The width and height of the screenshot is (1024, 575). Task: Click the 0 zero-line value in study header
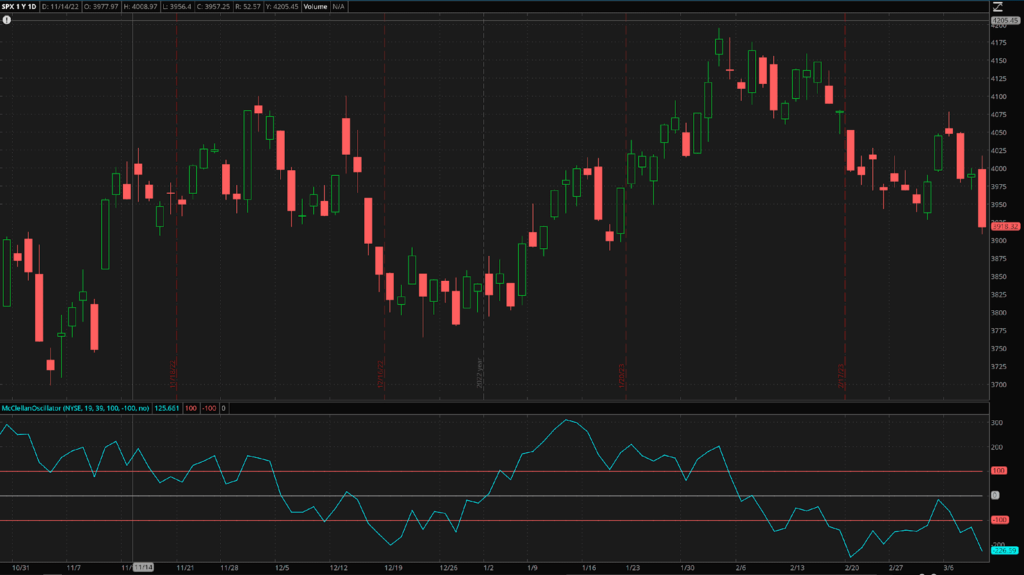223,408
